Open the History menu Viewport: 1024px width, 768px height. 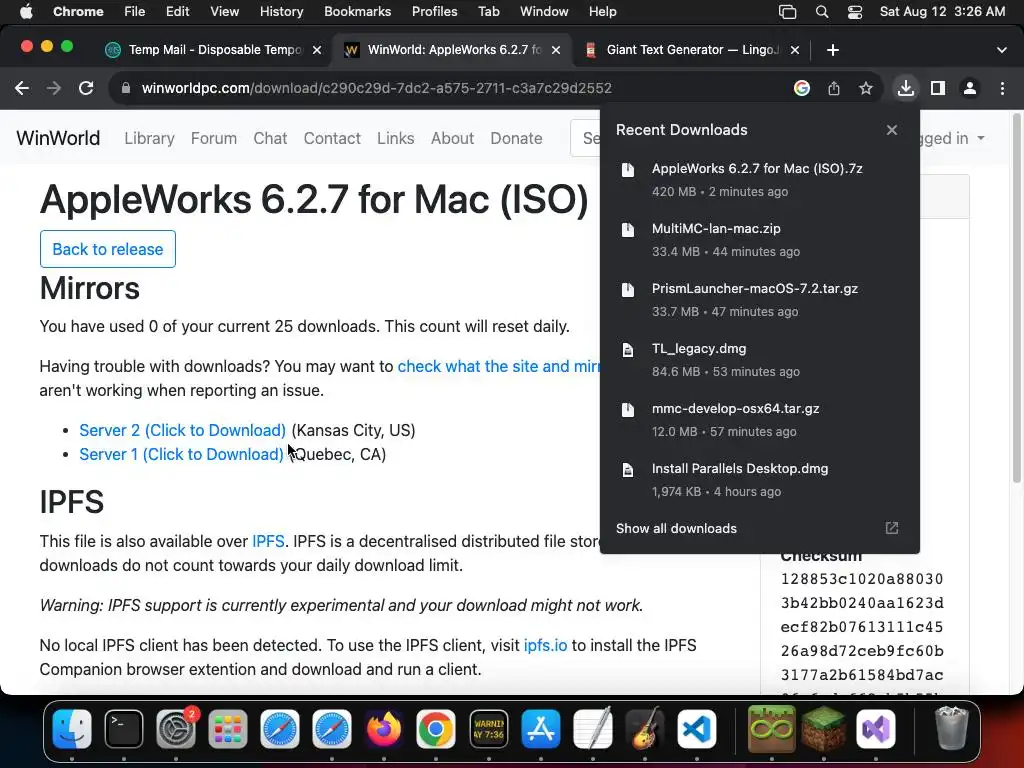[281, 12]
